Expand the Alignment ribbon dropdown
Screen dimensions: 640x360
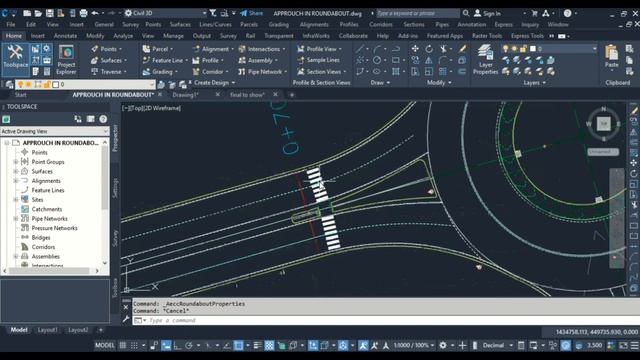[x=232, y=49]
